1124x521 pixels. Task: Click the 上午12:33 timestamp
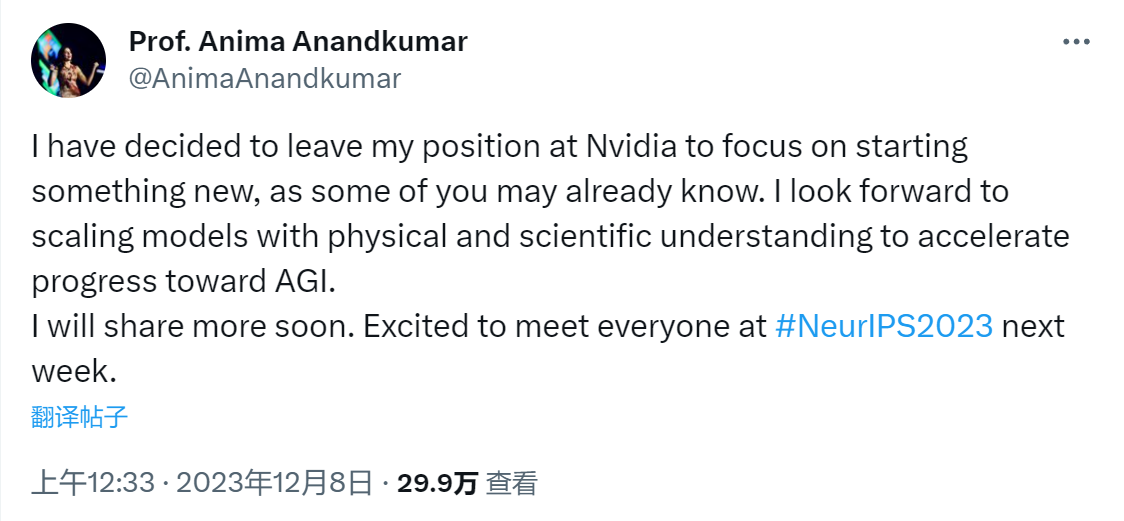pos(94,484)
